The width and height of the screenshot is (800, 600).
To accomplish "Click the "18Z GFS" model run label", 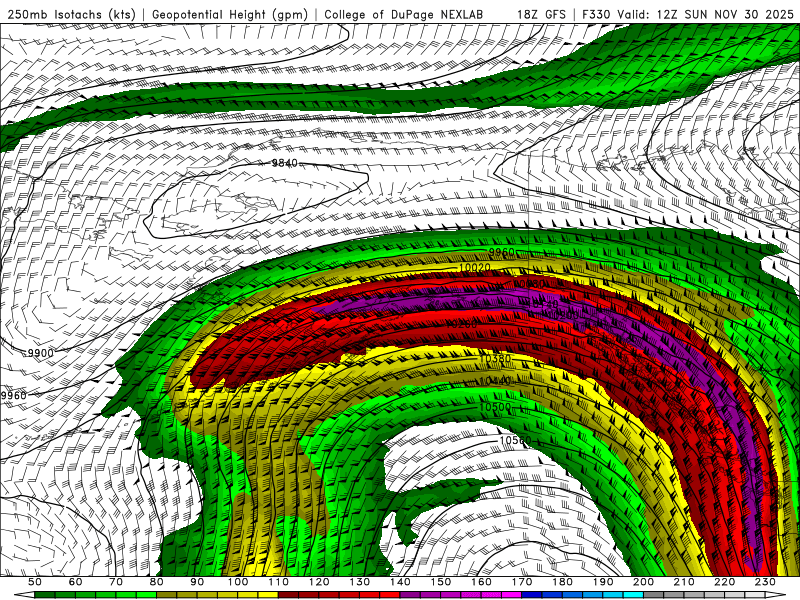I will pos(541,14).
